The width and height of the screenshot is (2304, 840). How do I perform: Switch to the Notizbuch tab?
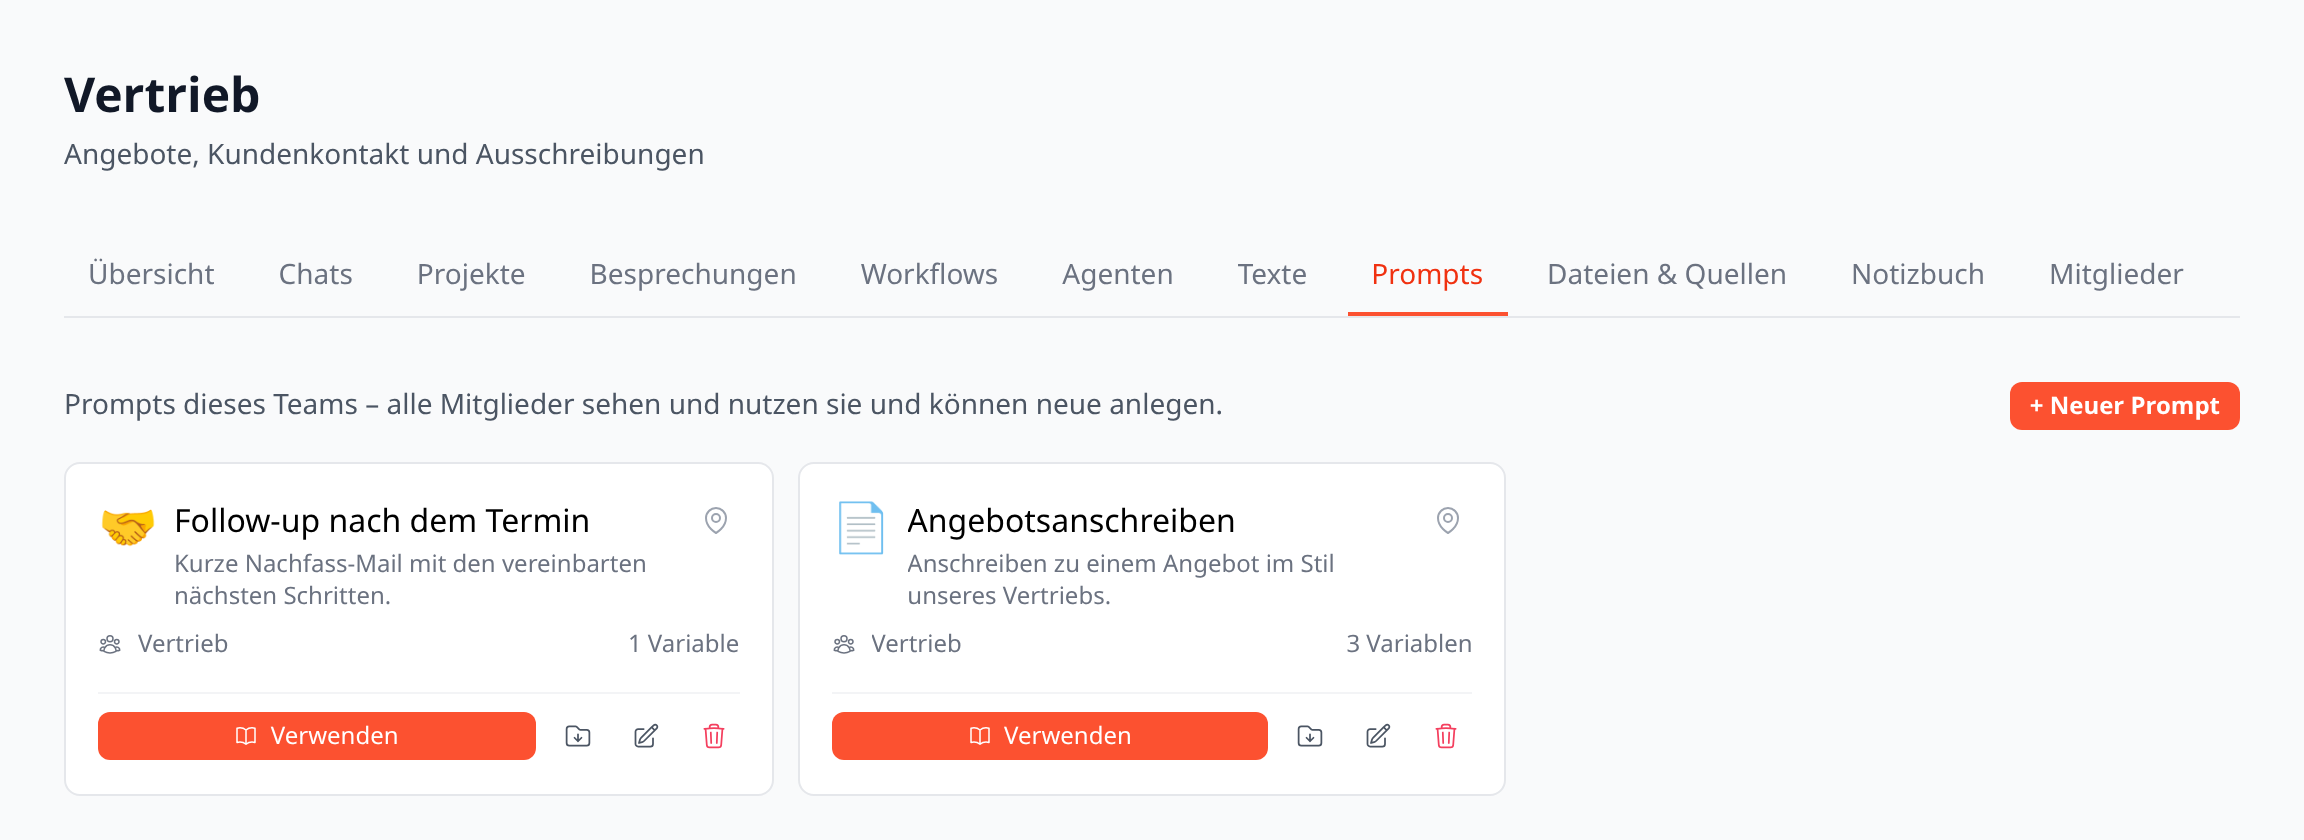pyautogui.click(x=1918, y=274)
